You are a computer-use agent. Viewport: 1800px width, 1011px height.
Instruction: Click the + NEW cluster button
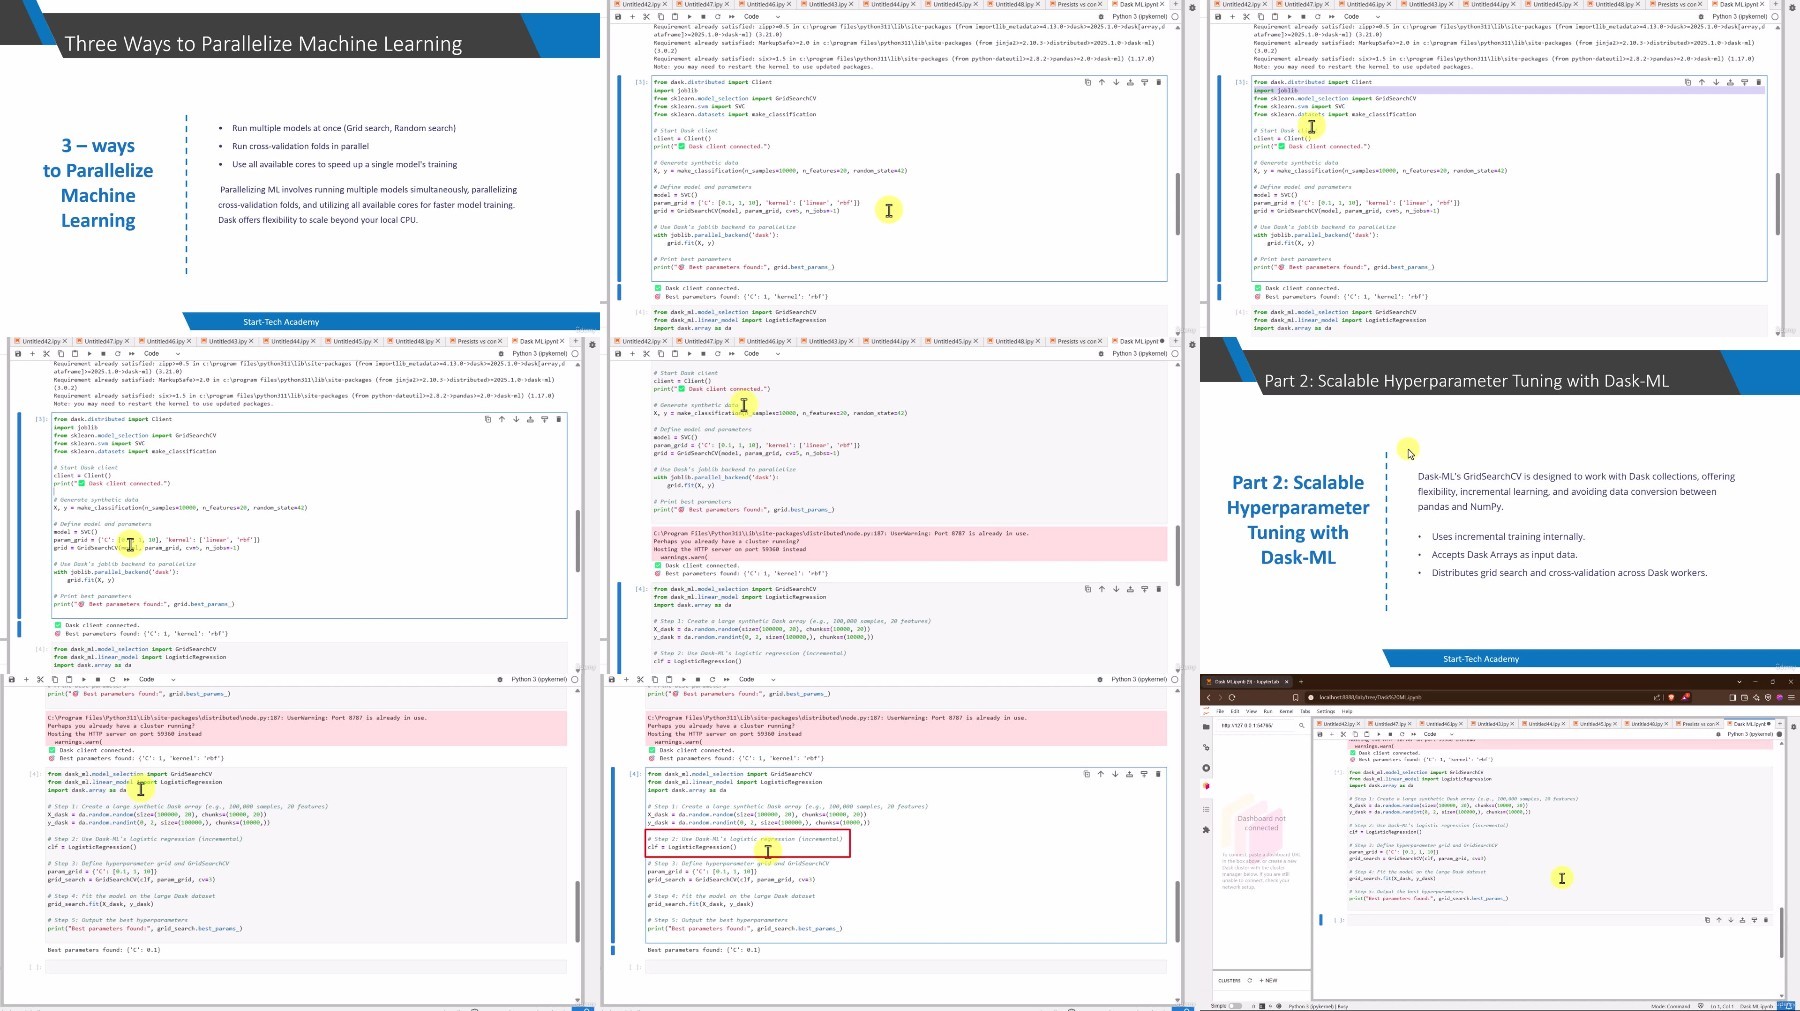click(1268, 980)
